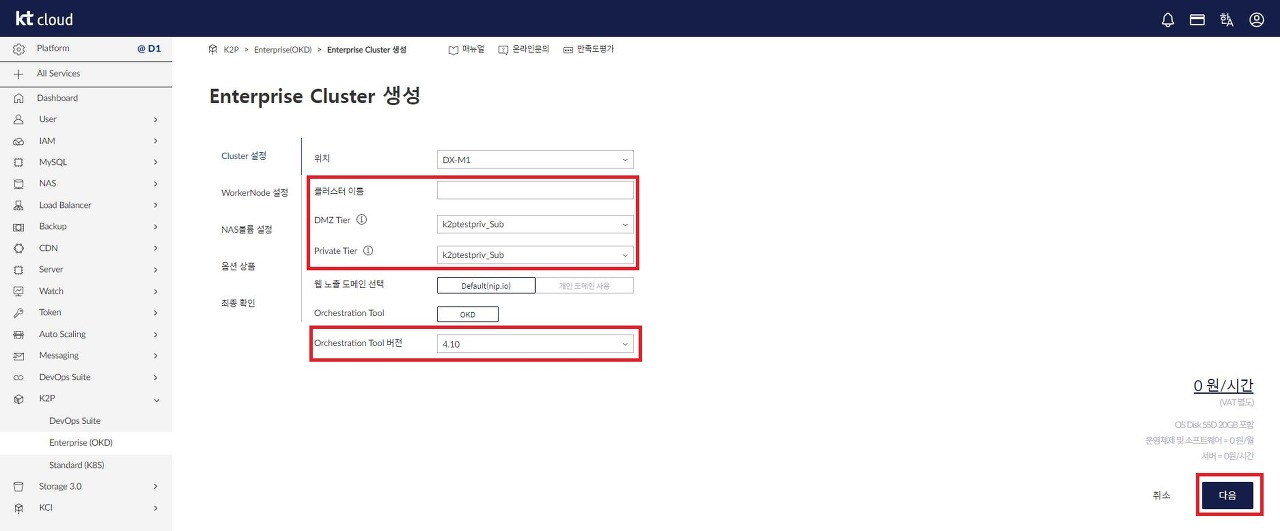Click the Dashboard home icon
1280x531 pixels.
[18, 98]
